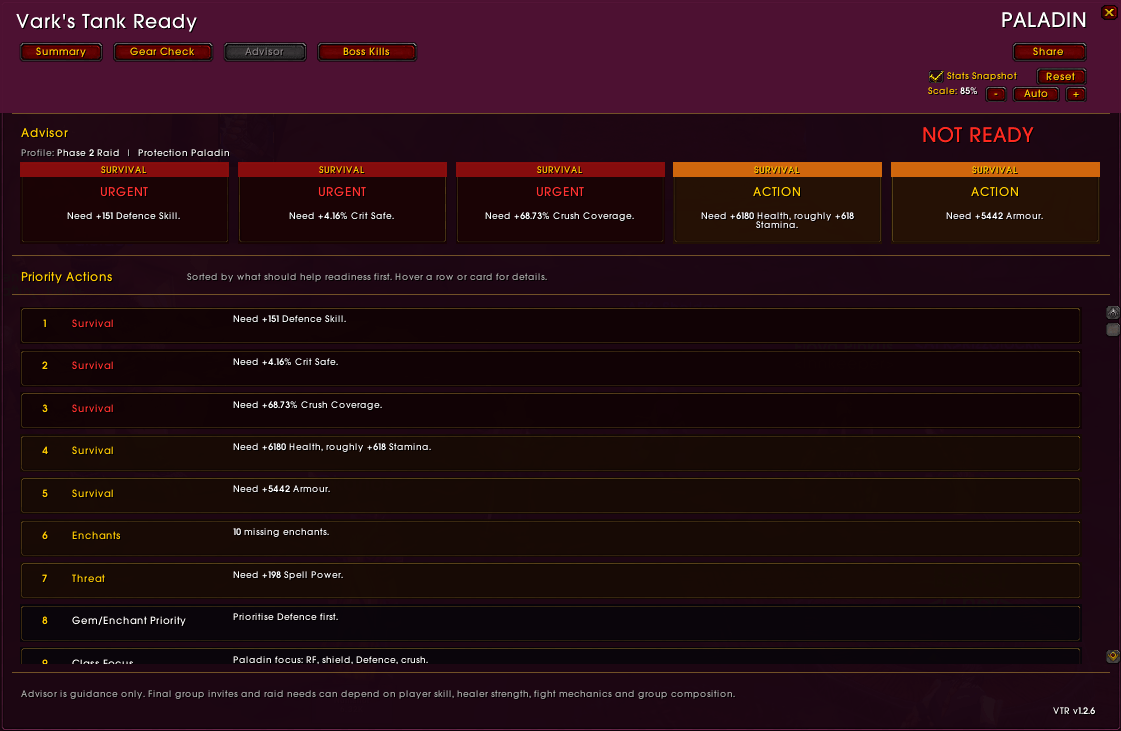This screenshot has width=1121, height=731.
Task: Select the Action Health and Stamina card
Action: (777, 202)
